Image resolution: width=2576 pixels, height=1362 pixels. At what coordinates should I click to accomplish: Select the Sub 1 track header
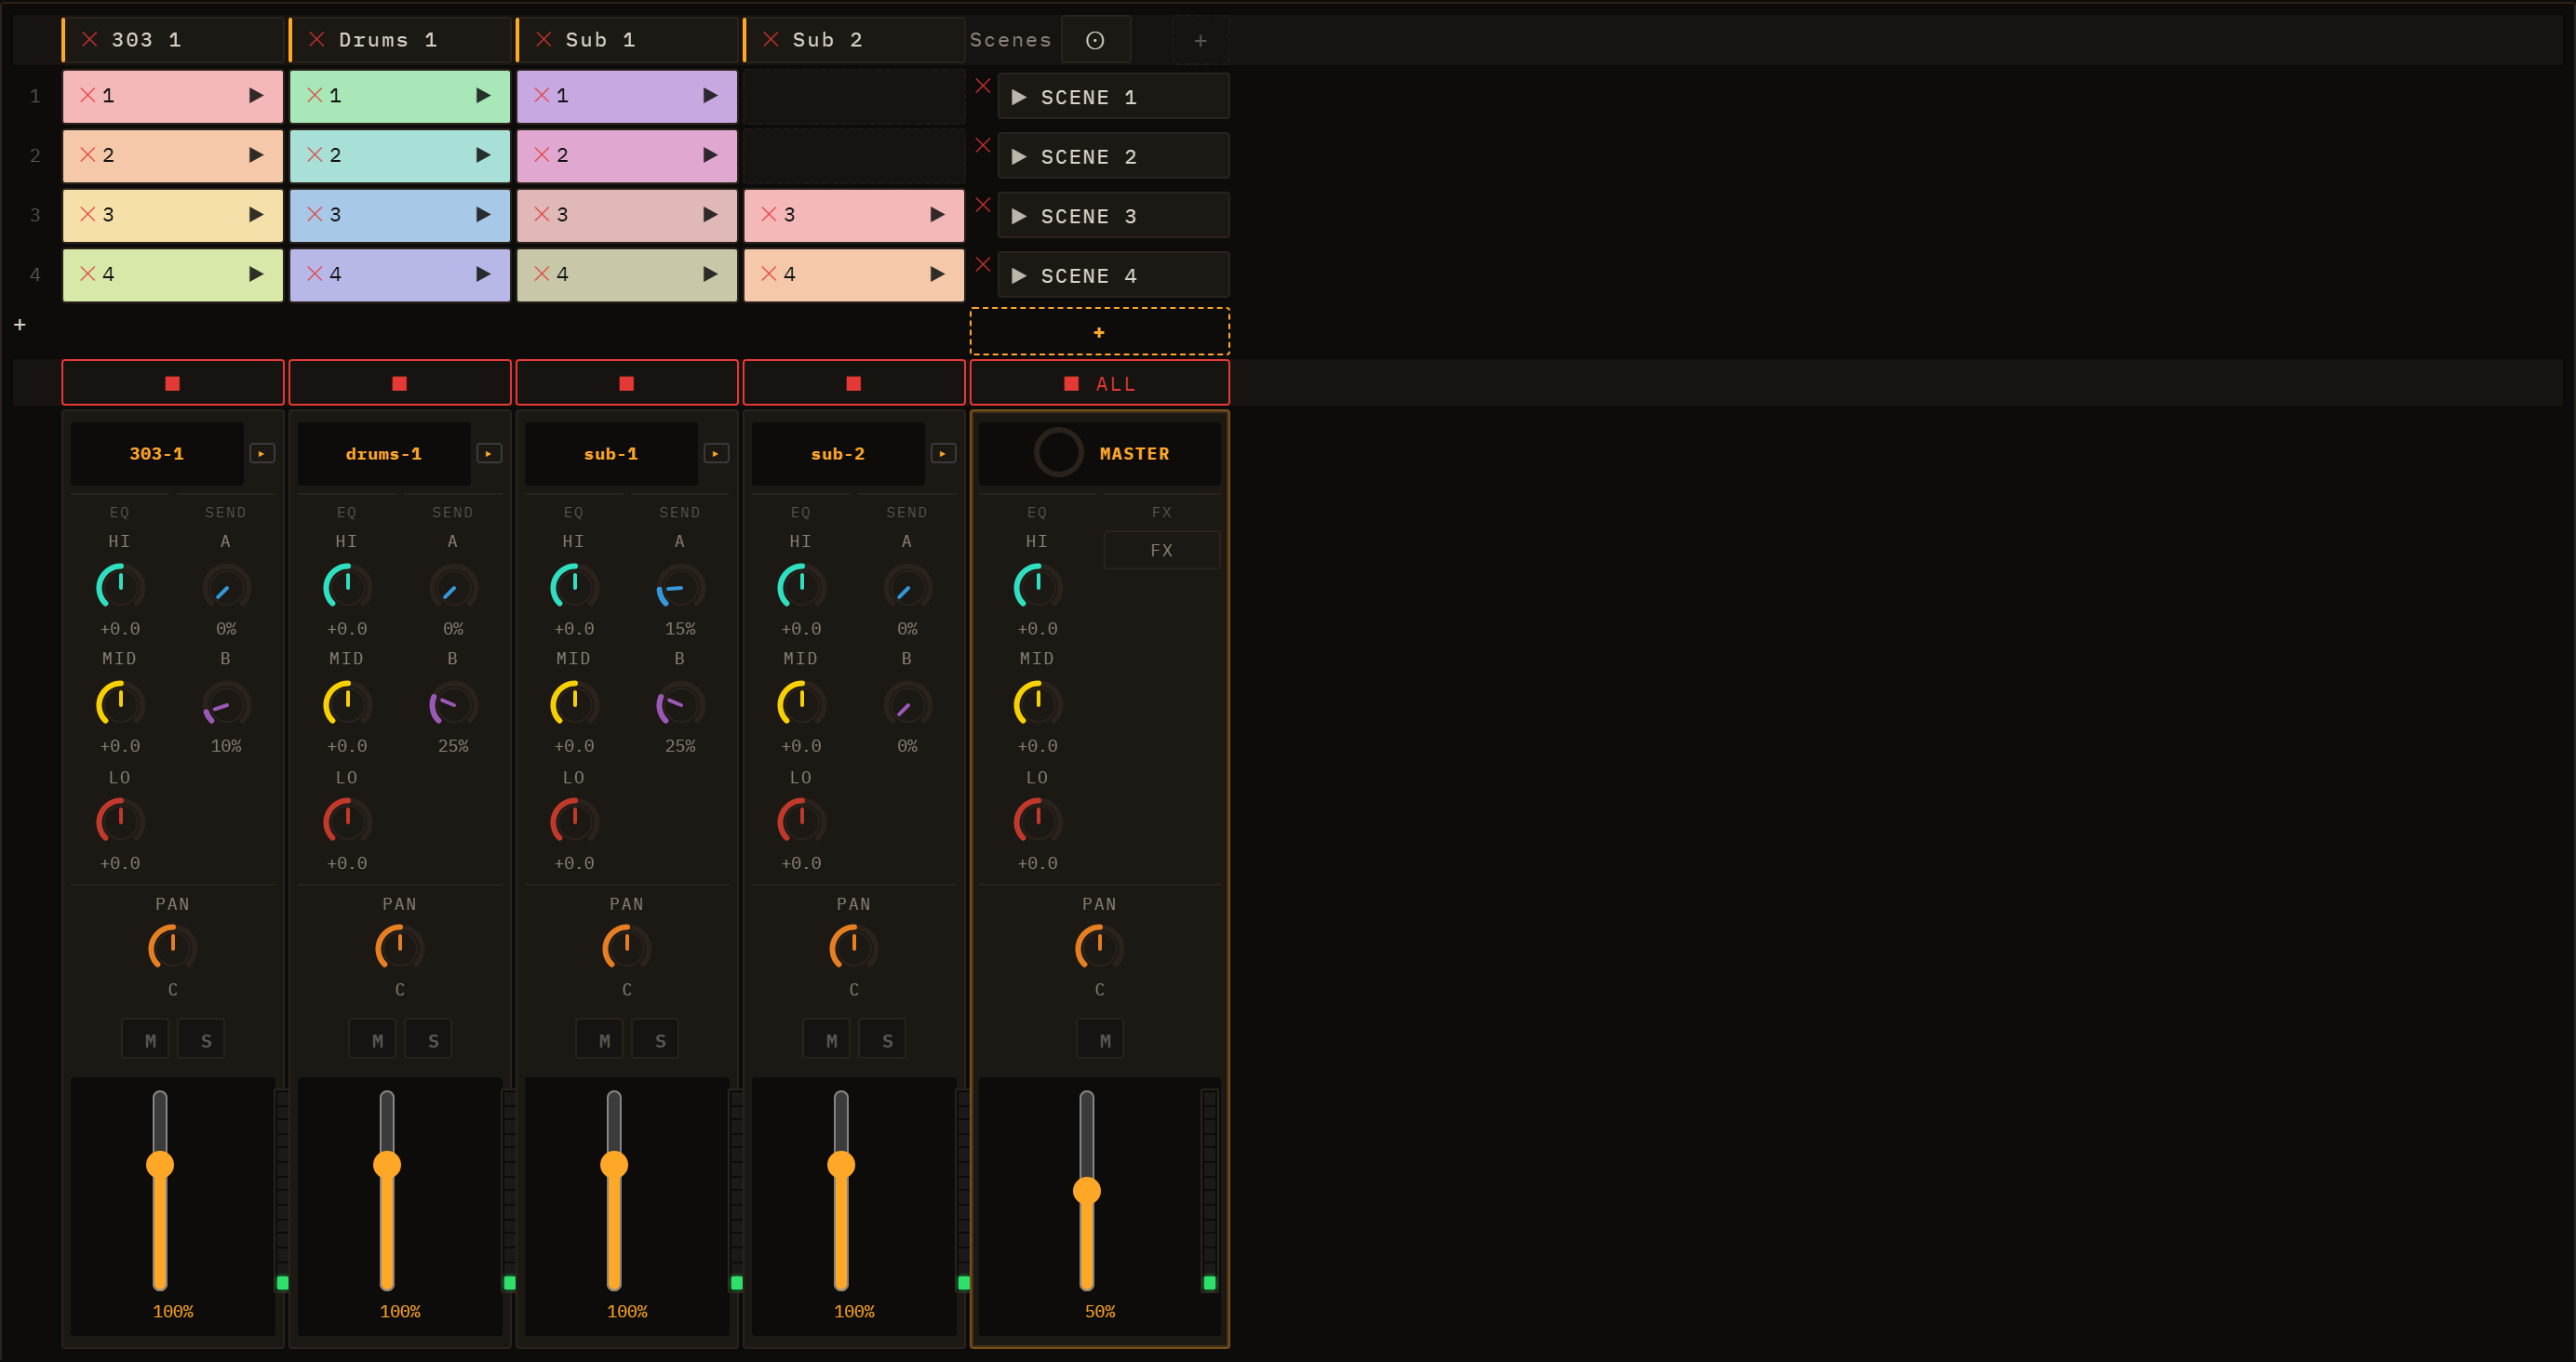click(627, 40)
